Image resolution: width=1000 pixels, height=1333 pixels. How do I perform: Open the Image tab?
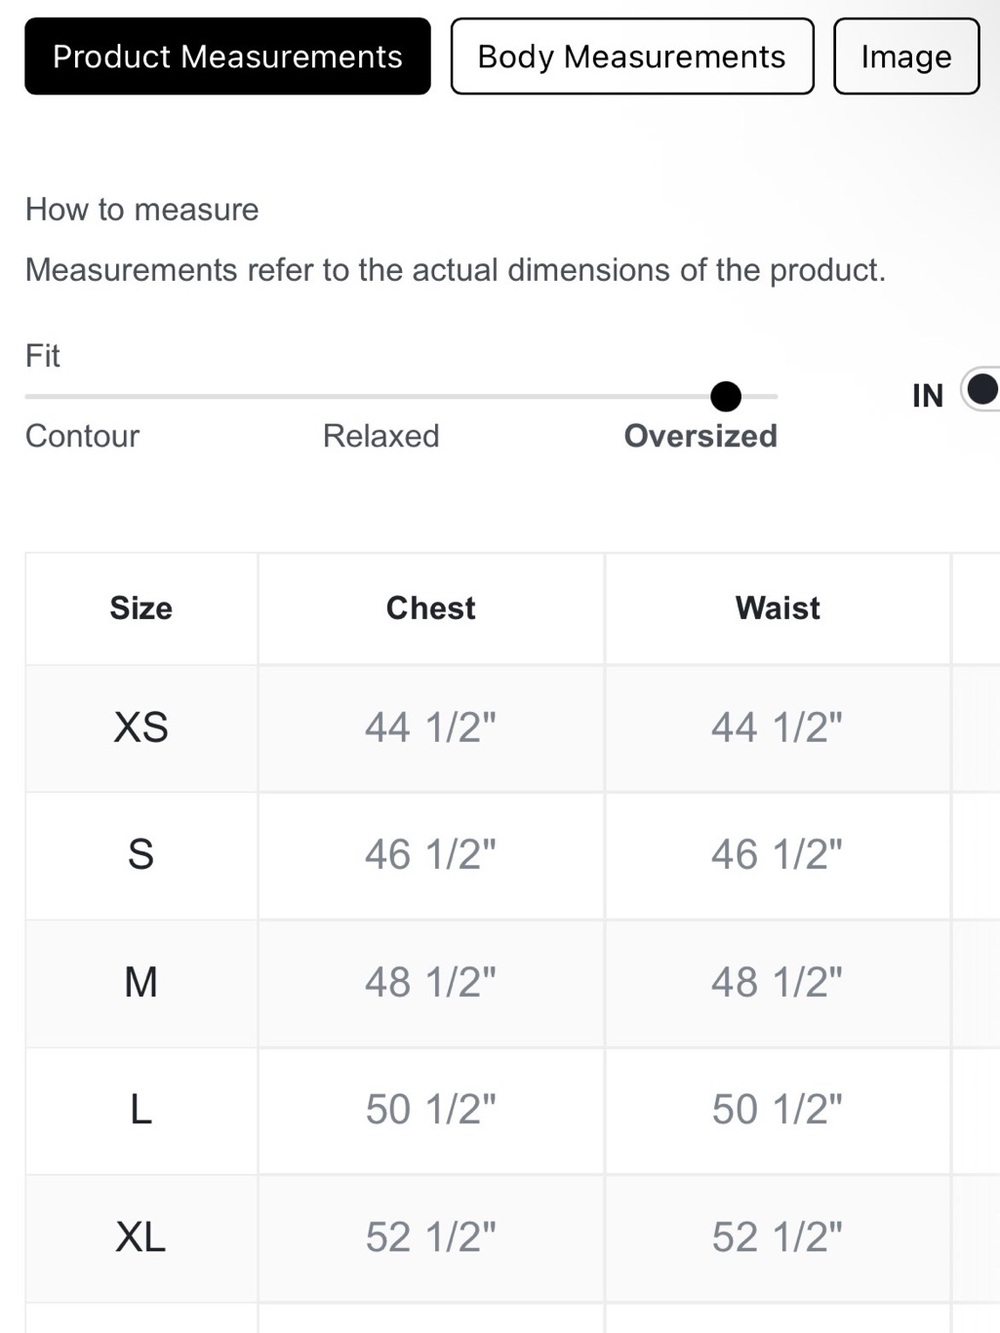pos(906,56)
